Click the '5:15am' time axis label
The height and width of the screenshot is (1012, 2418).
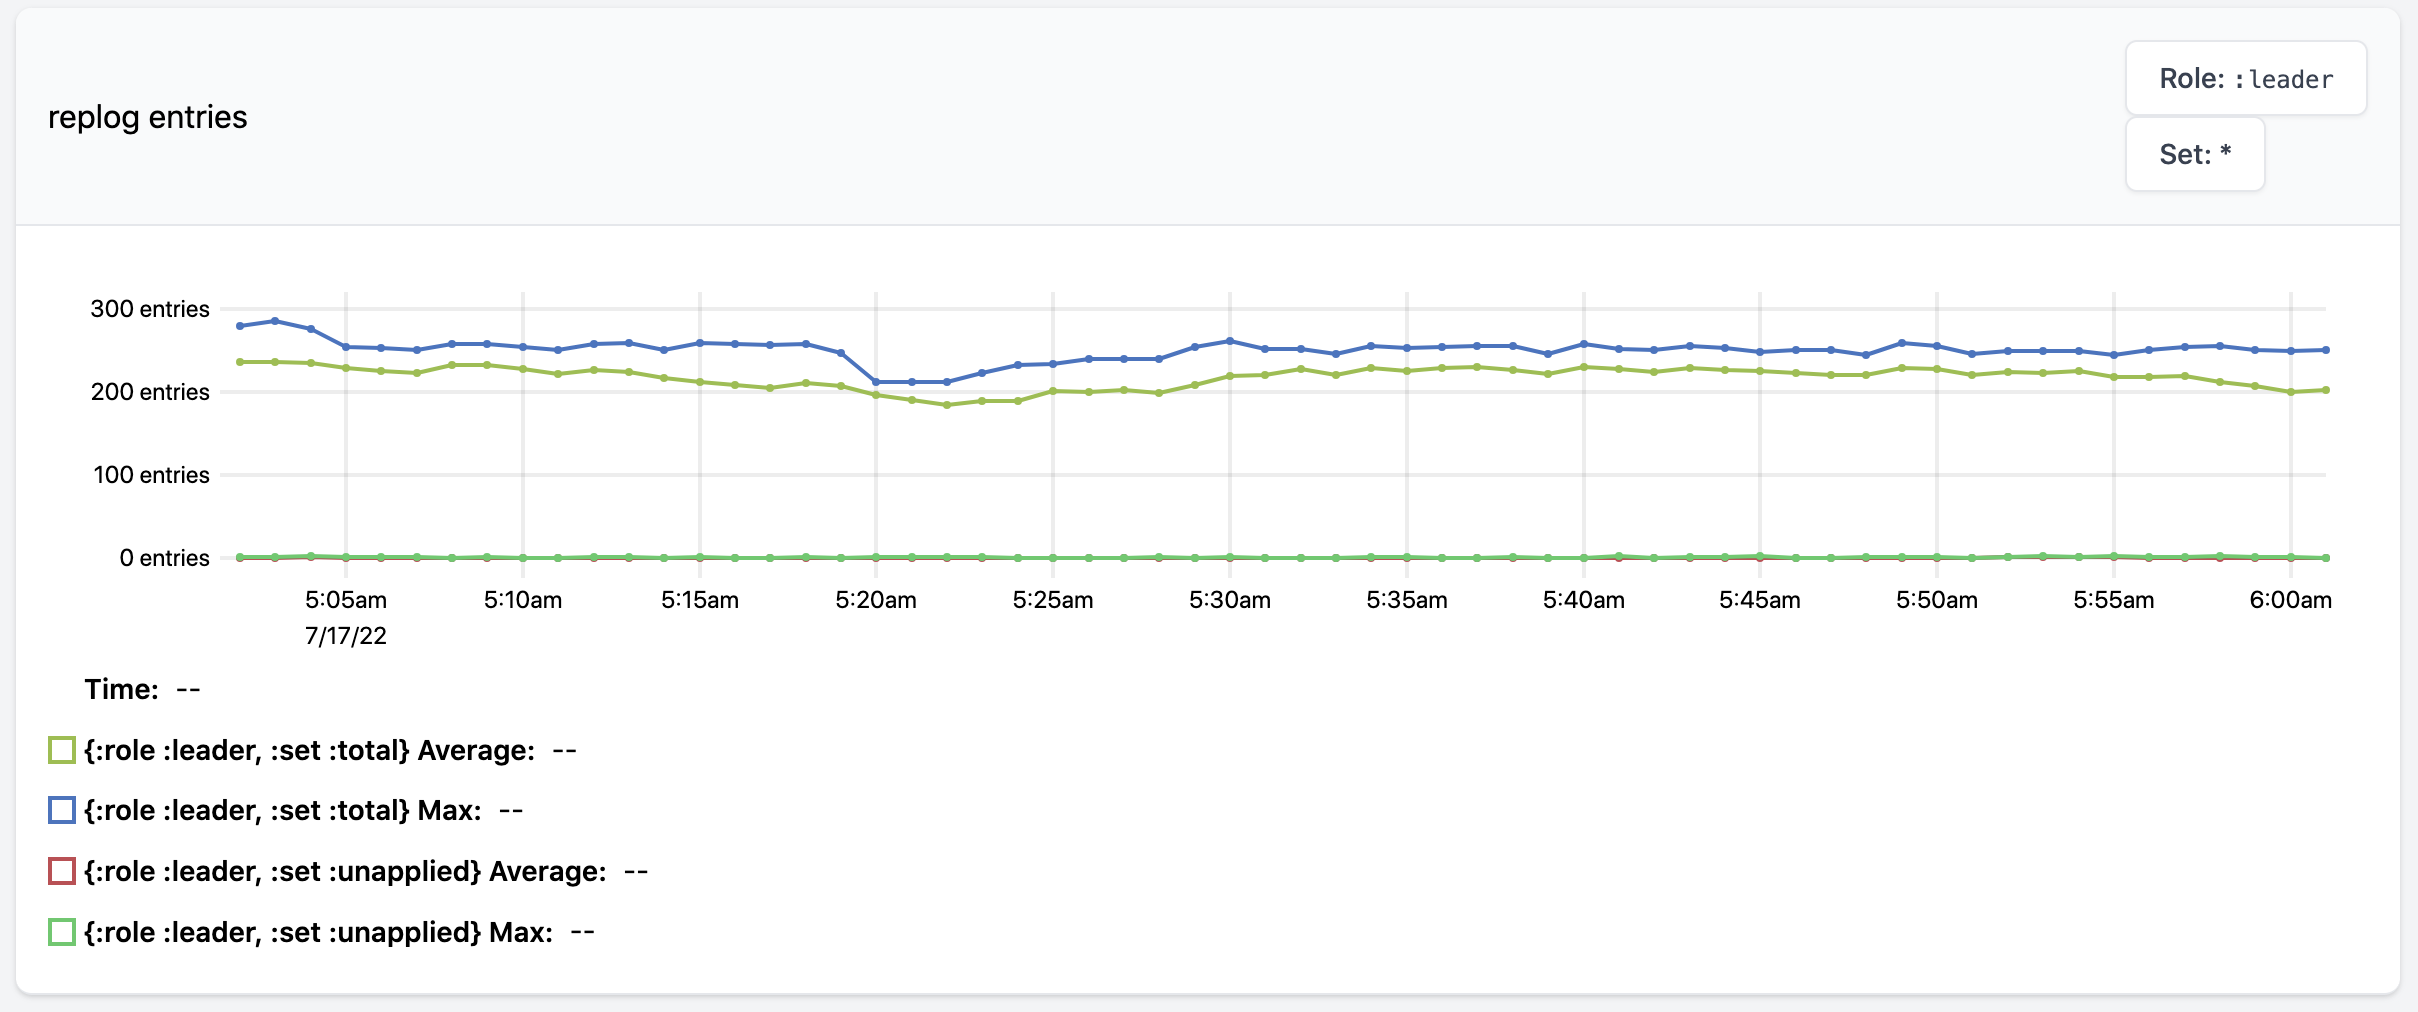tap(700, 600)
